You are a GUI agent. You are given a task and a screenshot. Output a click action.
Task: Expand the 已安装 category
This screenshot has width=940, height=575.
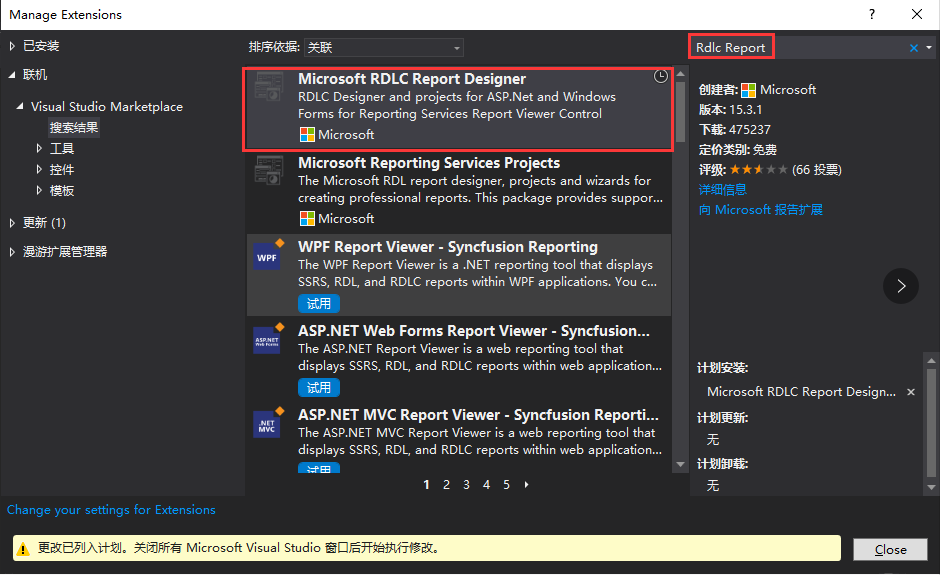tap(12, 46)
